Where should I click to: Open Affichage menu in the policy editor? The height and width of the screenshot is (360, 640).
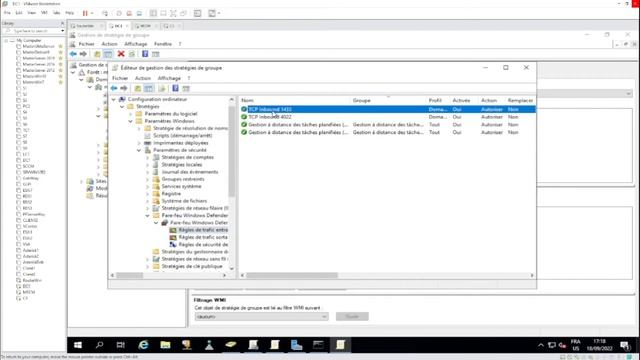(169, 78)
